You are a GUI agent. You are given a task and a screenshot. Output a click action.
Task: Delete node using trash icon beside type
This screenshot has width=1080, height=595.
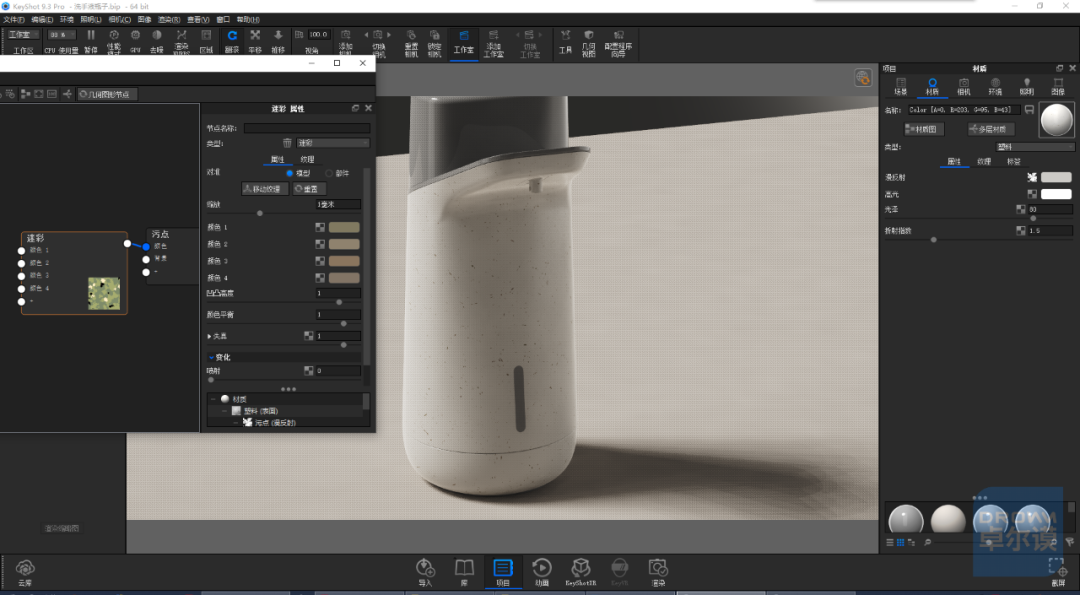(287, 143)
